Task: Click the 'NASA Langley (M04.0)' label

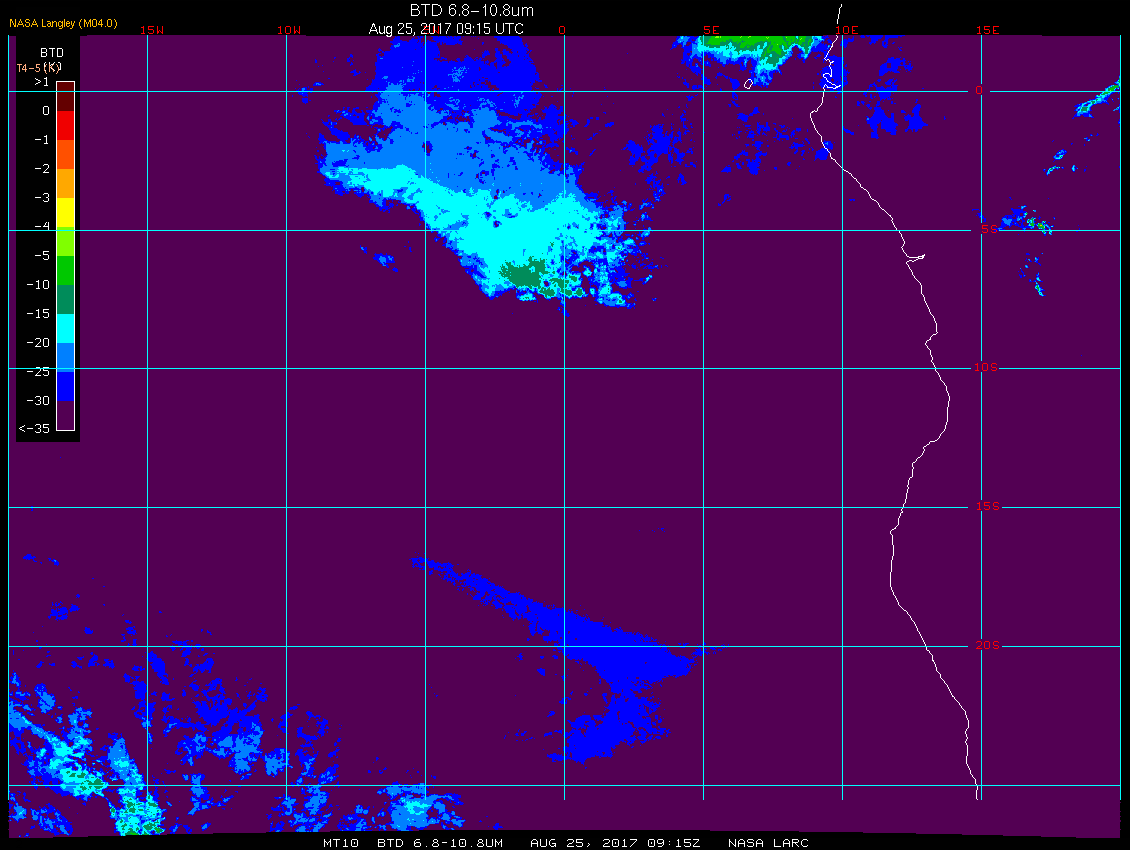Action: pyautogui.click(x=63, y=23)
